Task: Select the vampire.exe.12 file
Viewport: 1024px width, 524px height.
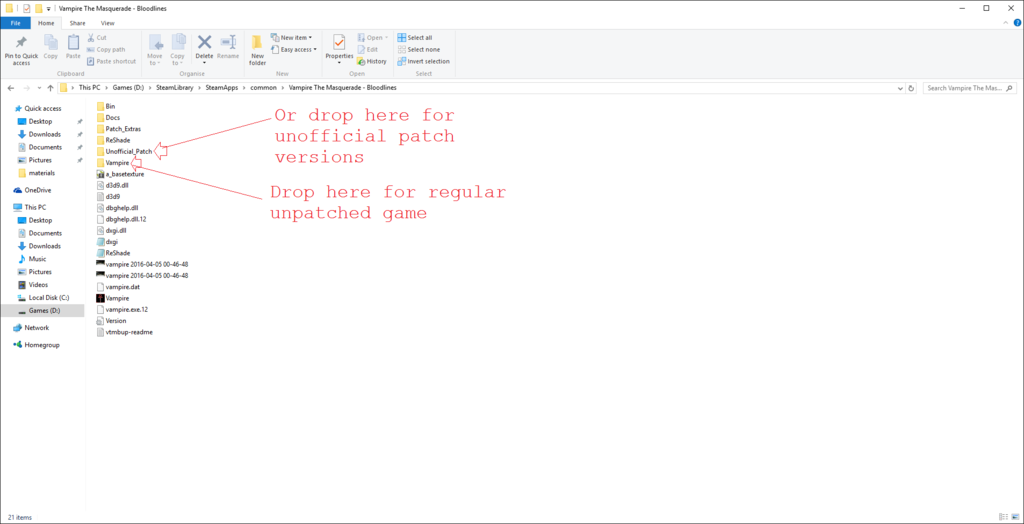Action: click(x=121, y=310)
